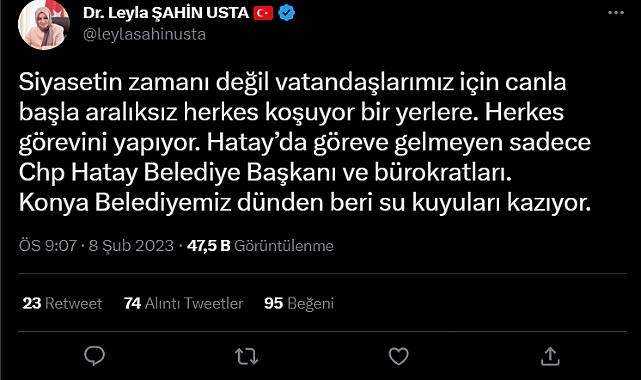
Task: Click the ÖS 9:07 timestamp
Action: (48, 246)
